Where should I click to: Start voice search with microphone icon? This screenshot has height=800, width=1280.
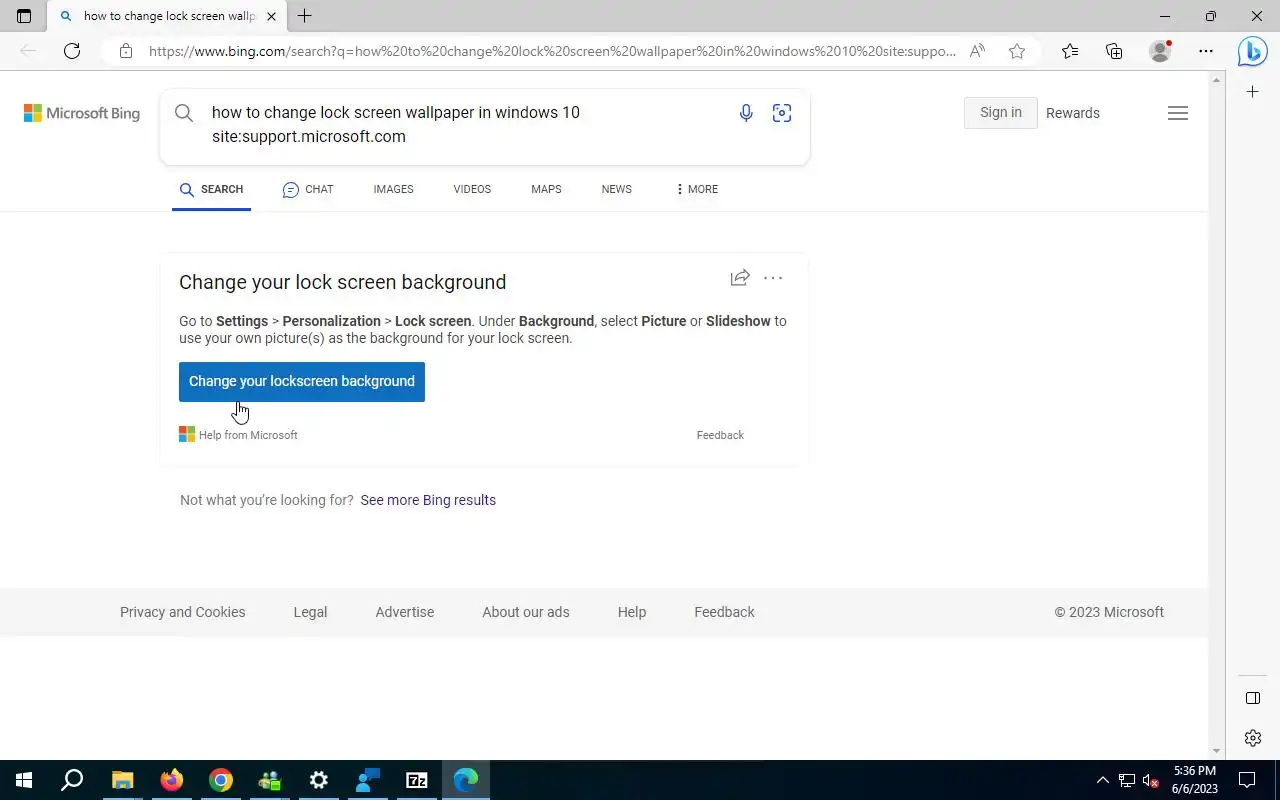(746, 113)
